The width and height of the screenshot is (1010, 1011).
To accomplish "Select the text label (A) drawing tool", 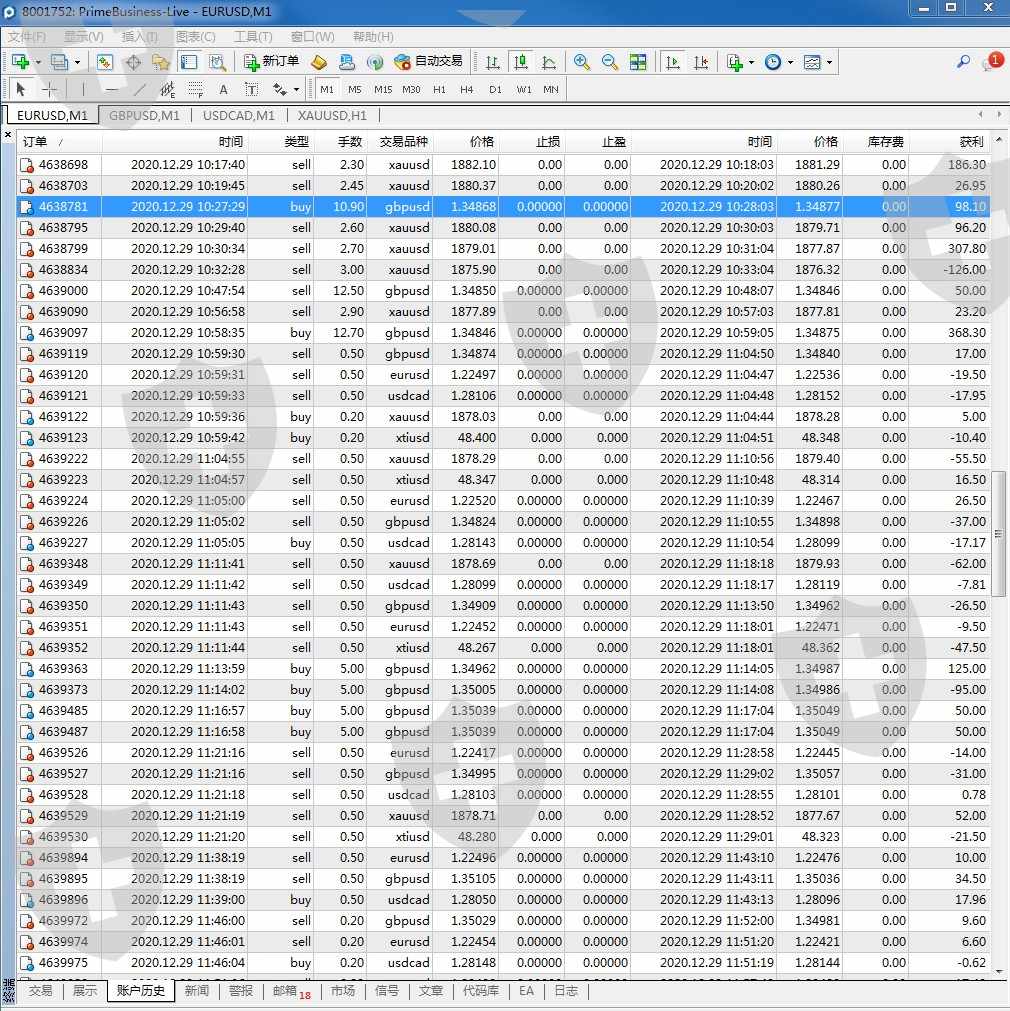I will (223, 89).
